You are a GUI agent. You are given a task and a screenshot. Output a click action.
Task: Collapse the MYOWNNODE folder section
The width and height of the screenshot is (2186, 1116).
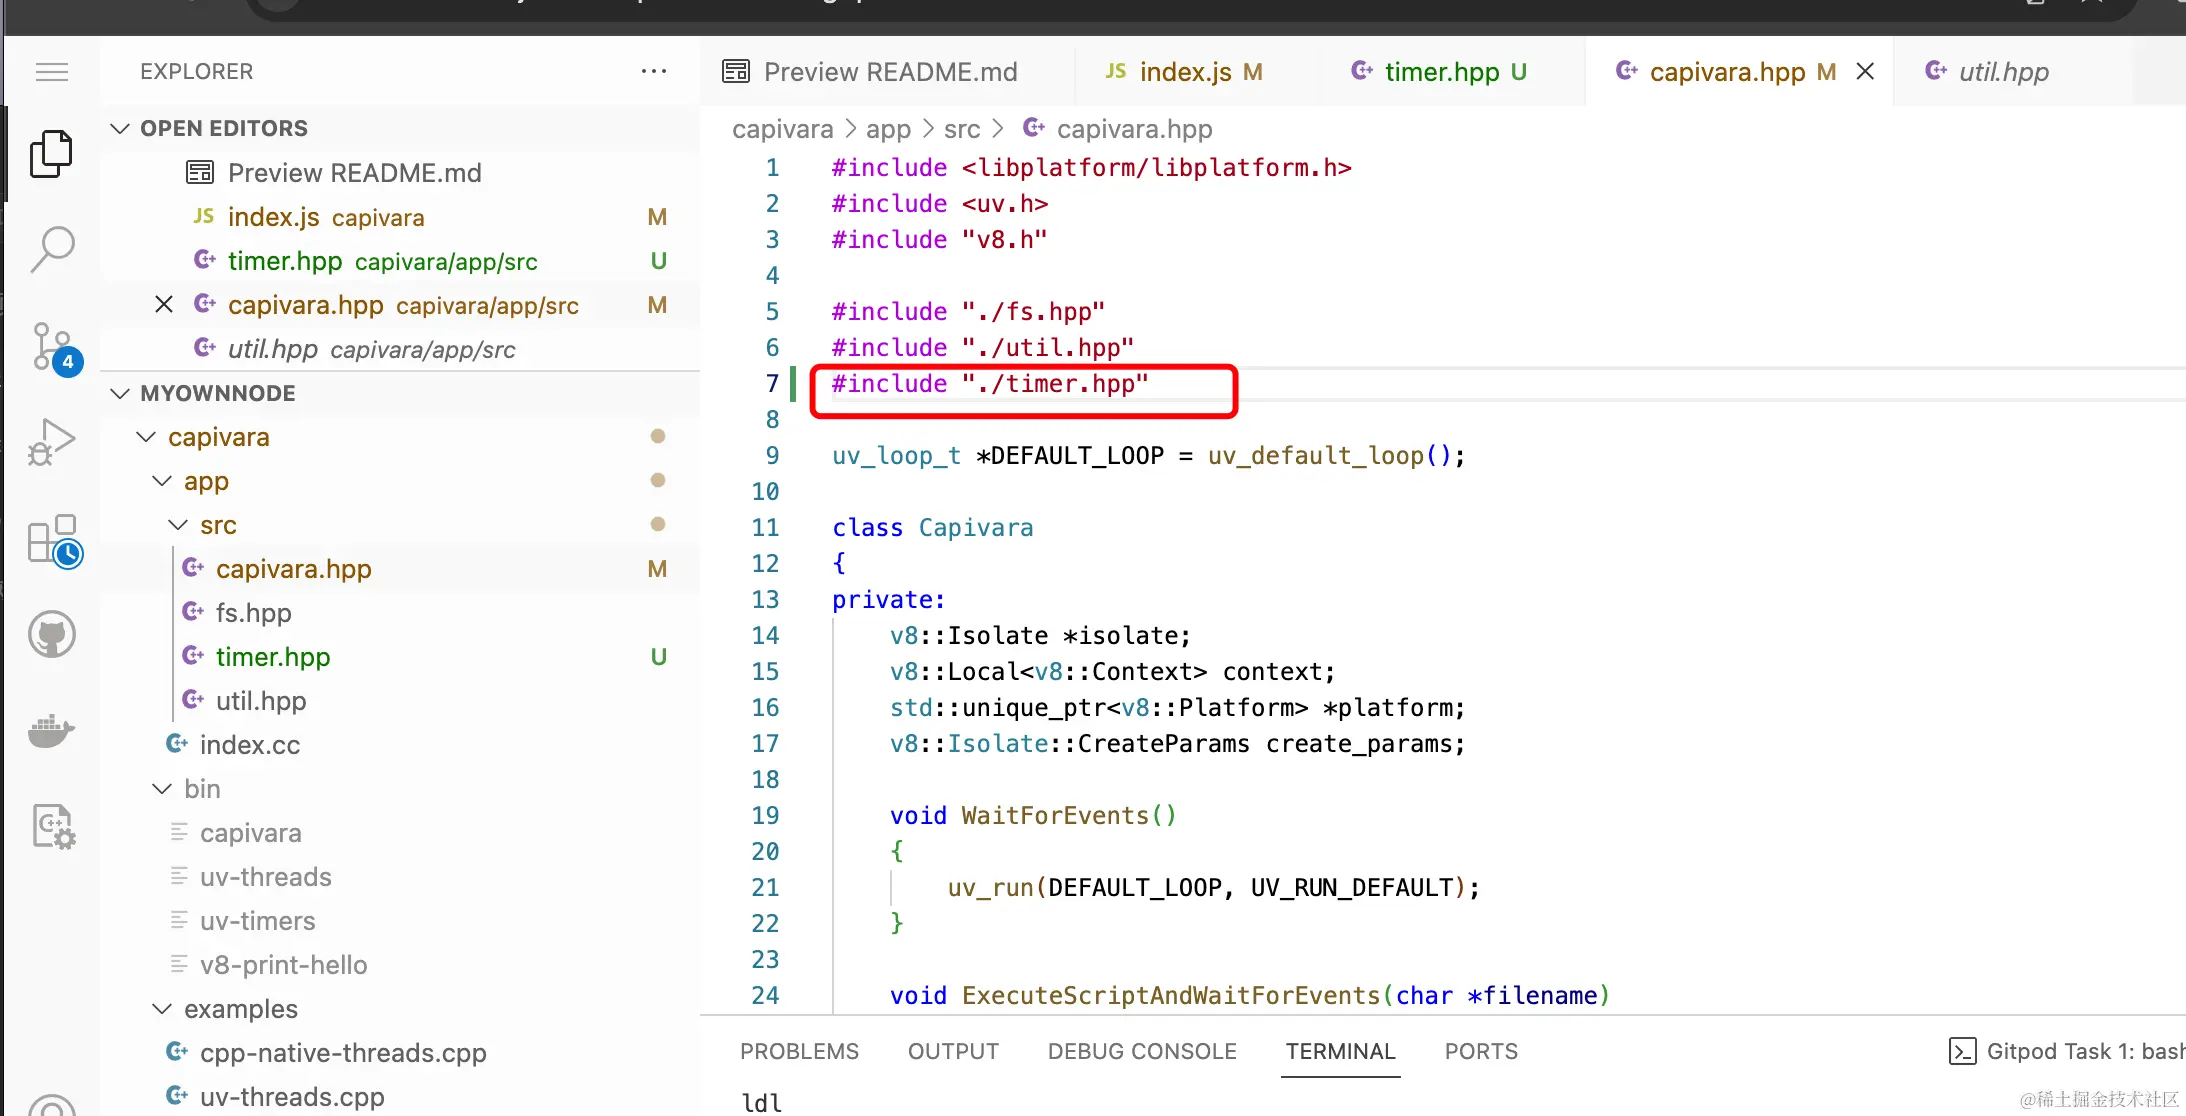coord(121,393)
